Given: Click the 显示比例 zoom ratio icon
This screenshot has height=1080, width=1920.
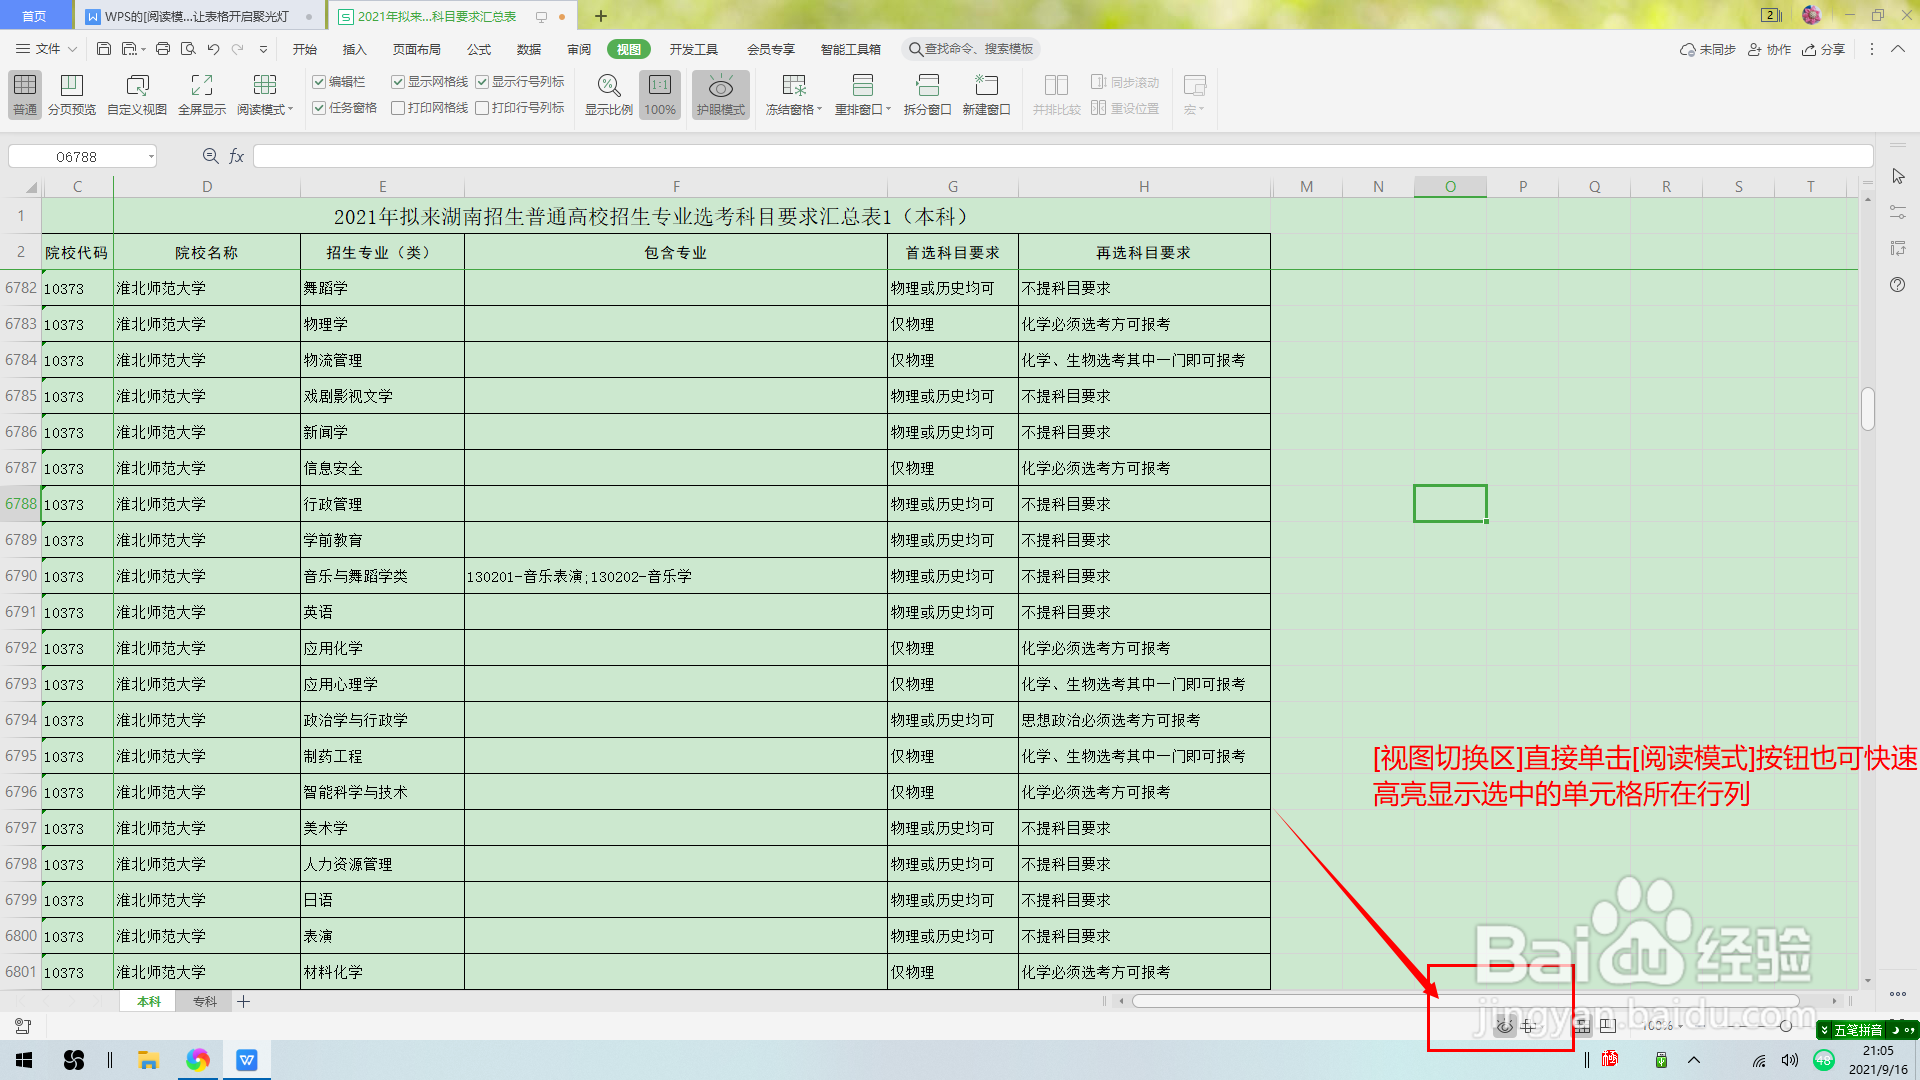Looking at the screenshot, I should click(x=608, y=86).
